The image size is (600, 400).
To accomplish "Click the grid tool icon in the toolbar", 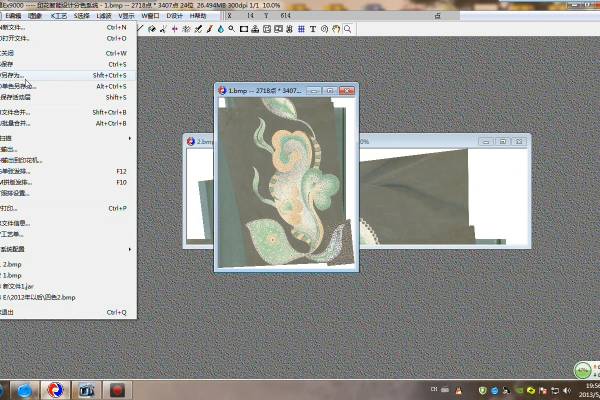I will [x=300, y=29].
